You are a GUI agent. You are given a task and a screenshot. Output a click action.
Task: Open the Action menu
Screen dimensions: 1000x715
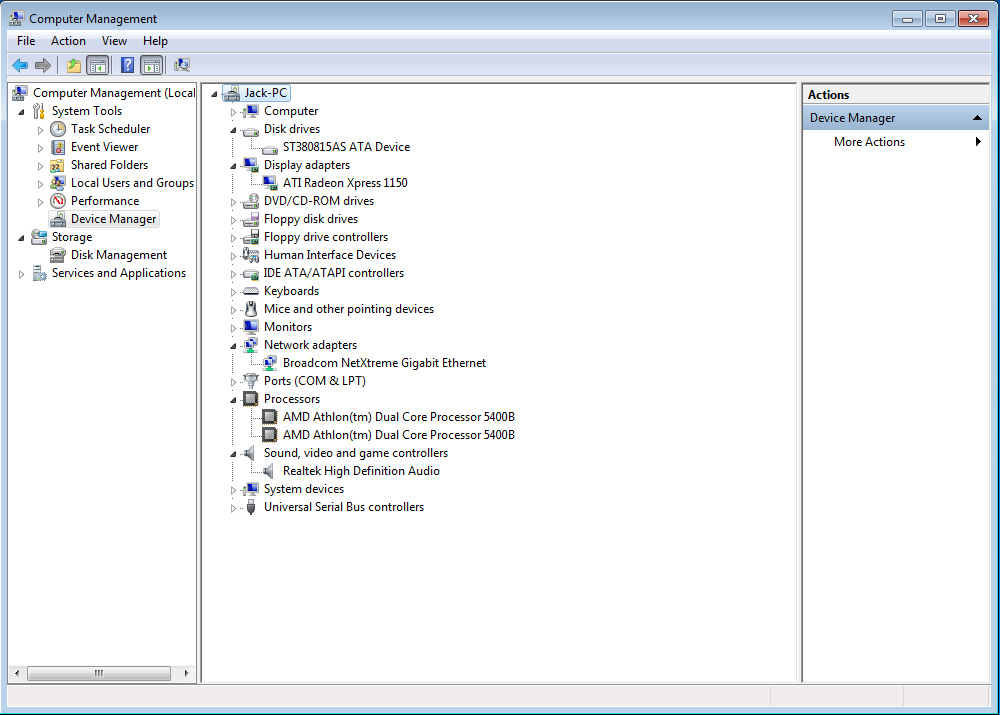[68, 41]
